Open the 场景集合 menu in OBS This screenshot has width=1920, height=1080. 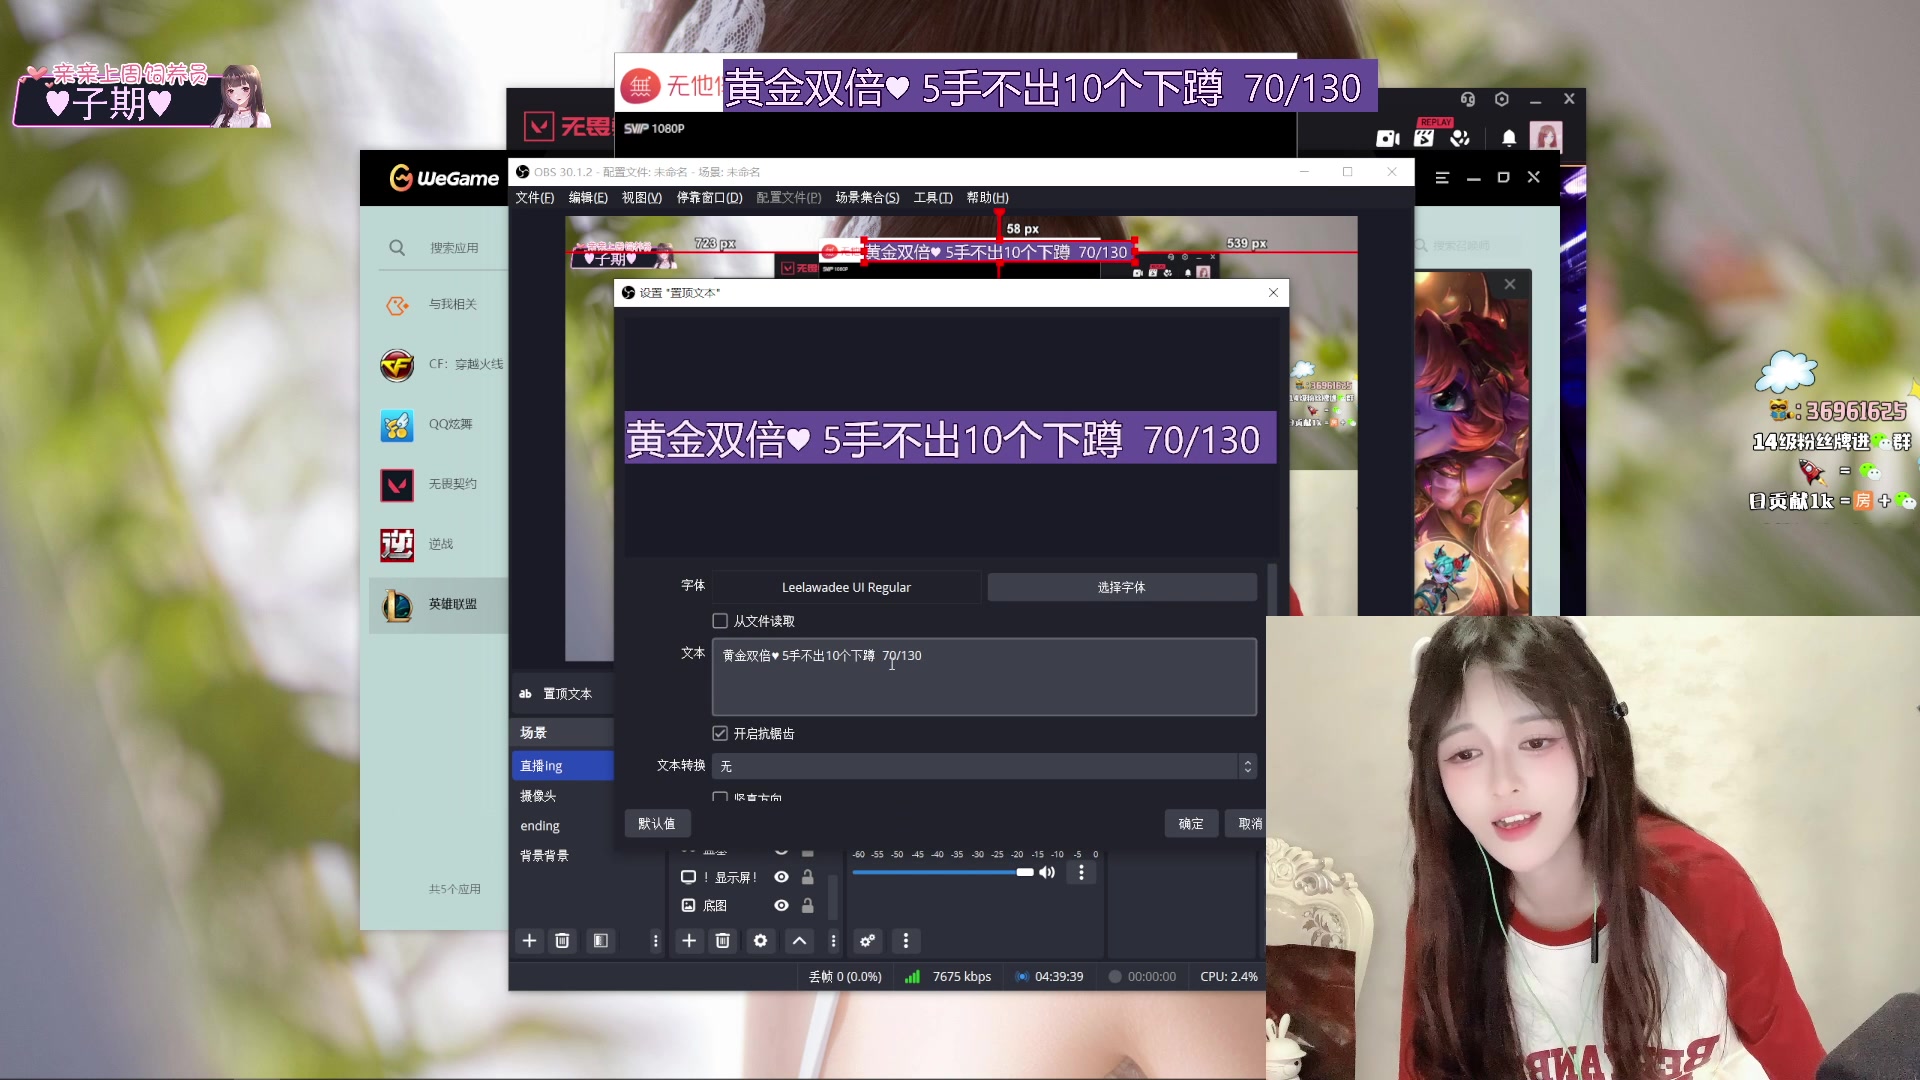pos(867,198)
